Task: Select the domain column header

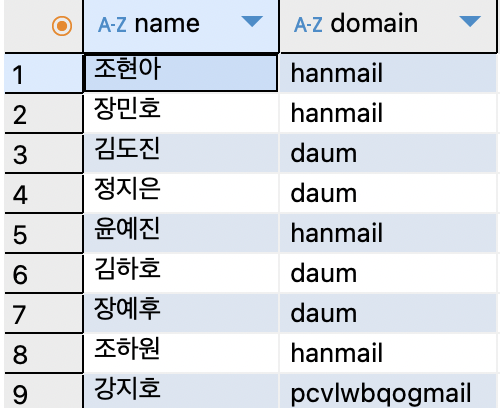Action: (x=389, y=26)
